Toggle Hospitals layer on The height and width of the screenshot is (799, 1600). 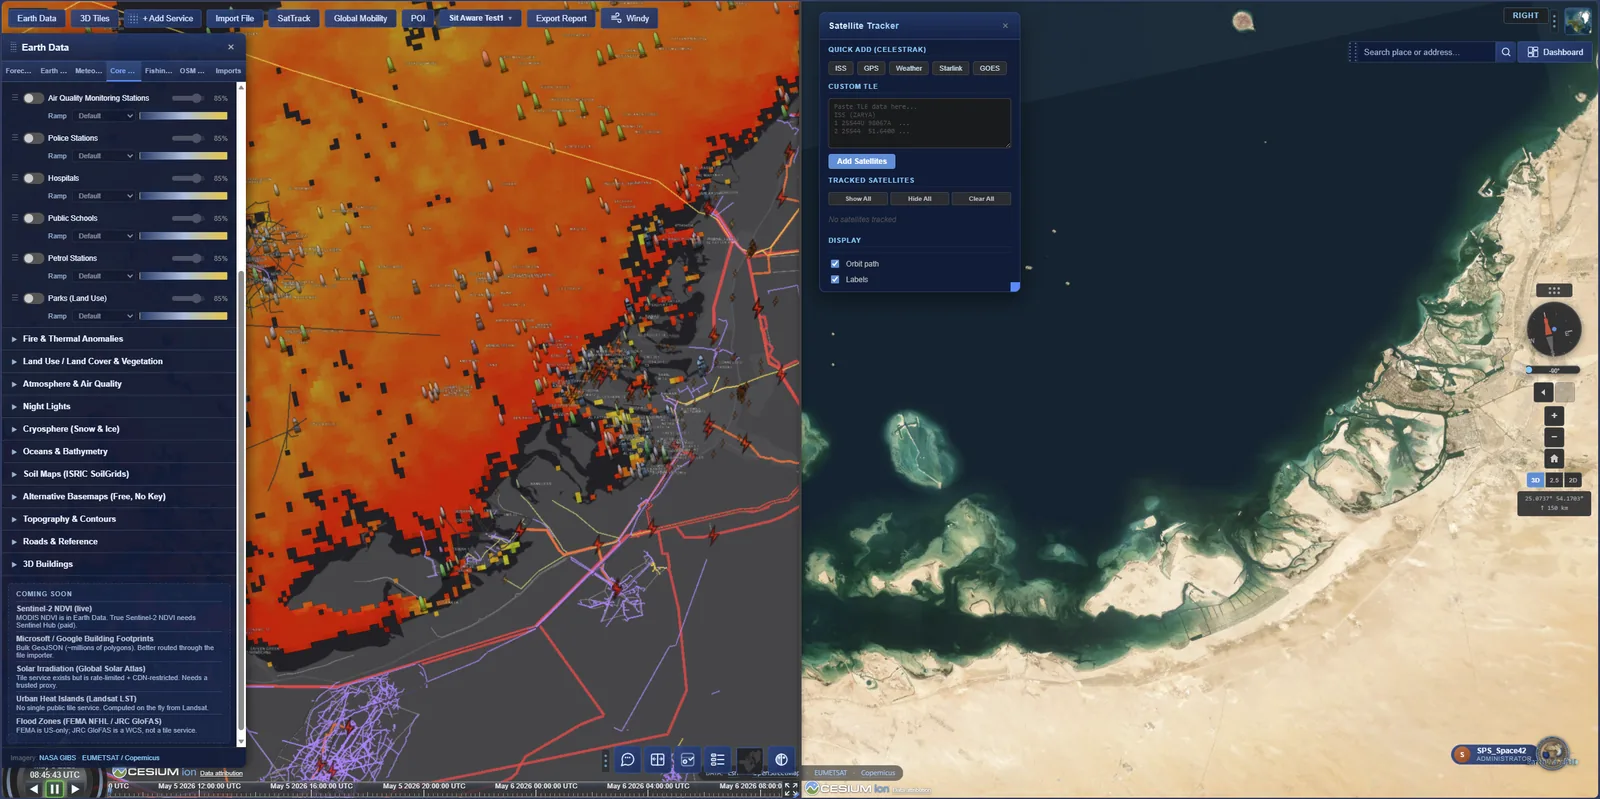[33, 178]
